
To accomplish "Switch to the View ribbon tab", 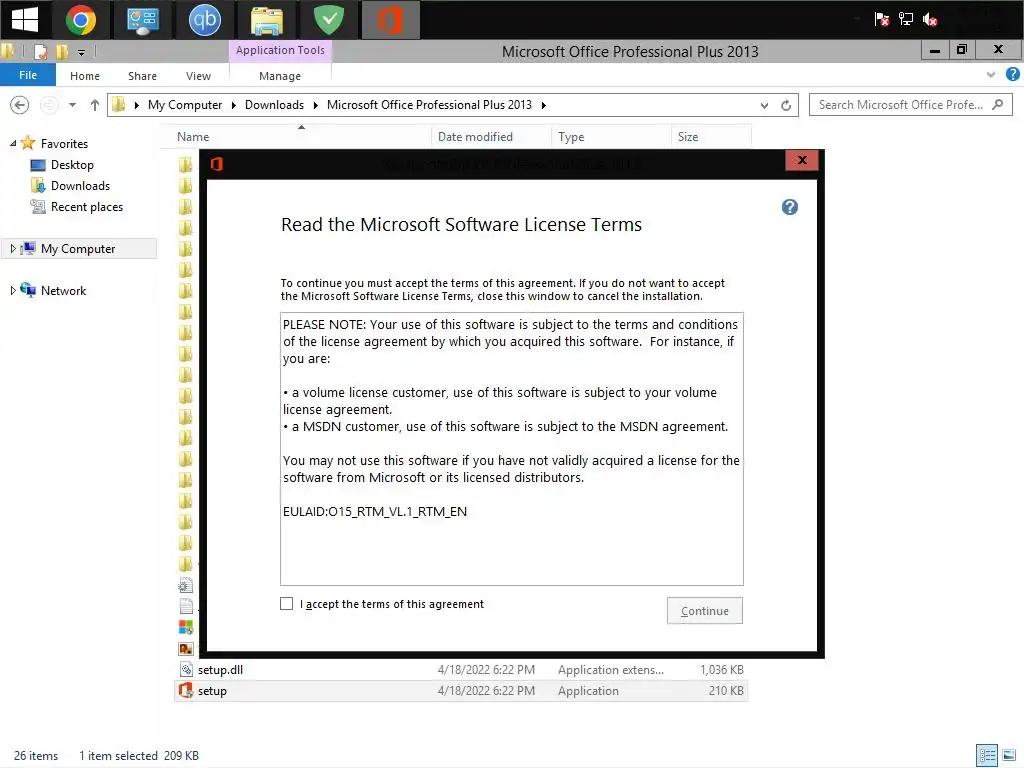I will [x=198, y=76].
